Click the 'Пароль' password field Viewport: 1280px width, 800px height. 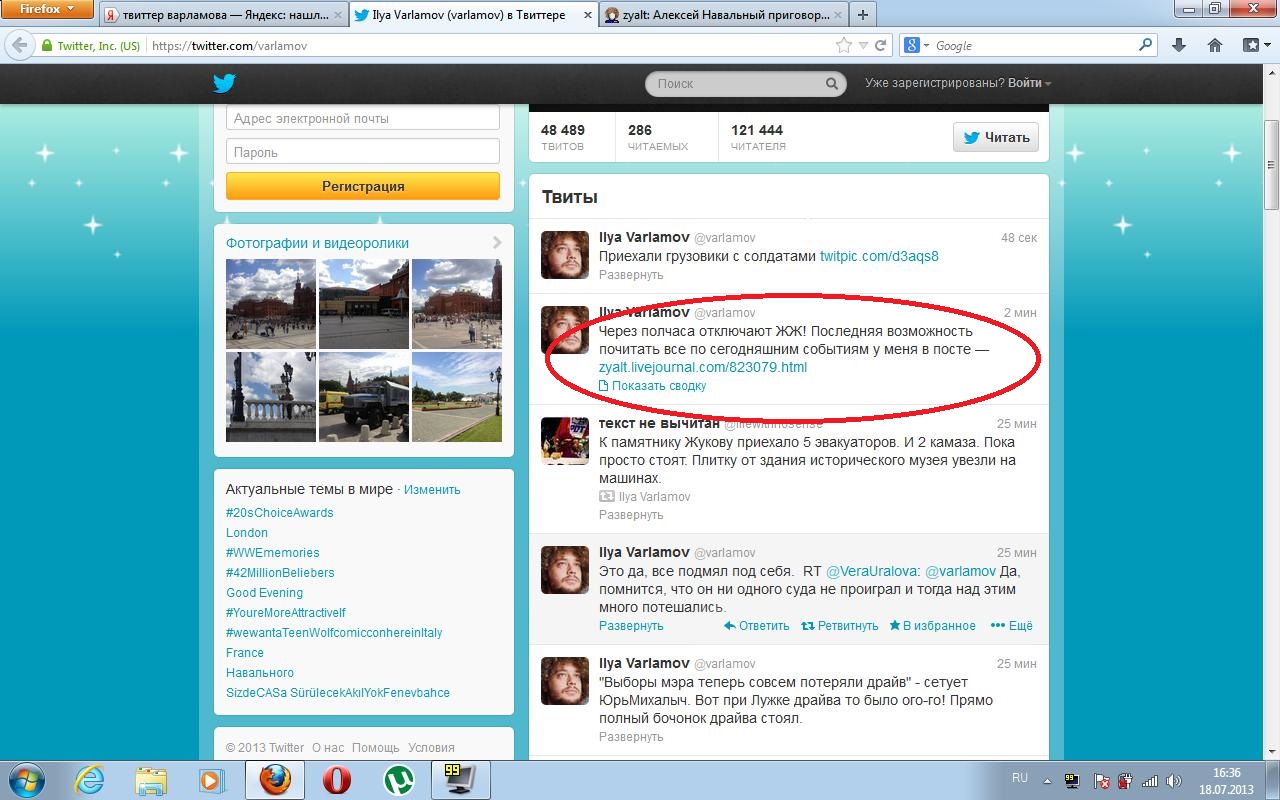coord(363,152)
